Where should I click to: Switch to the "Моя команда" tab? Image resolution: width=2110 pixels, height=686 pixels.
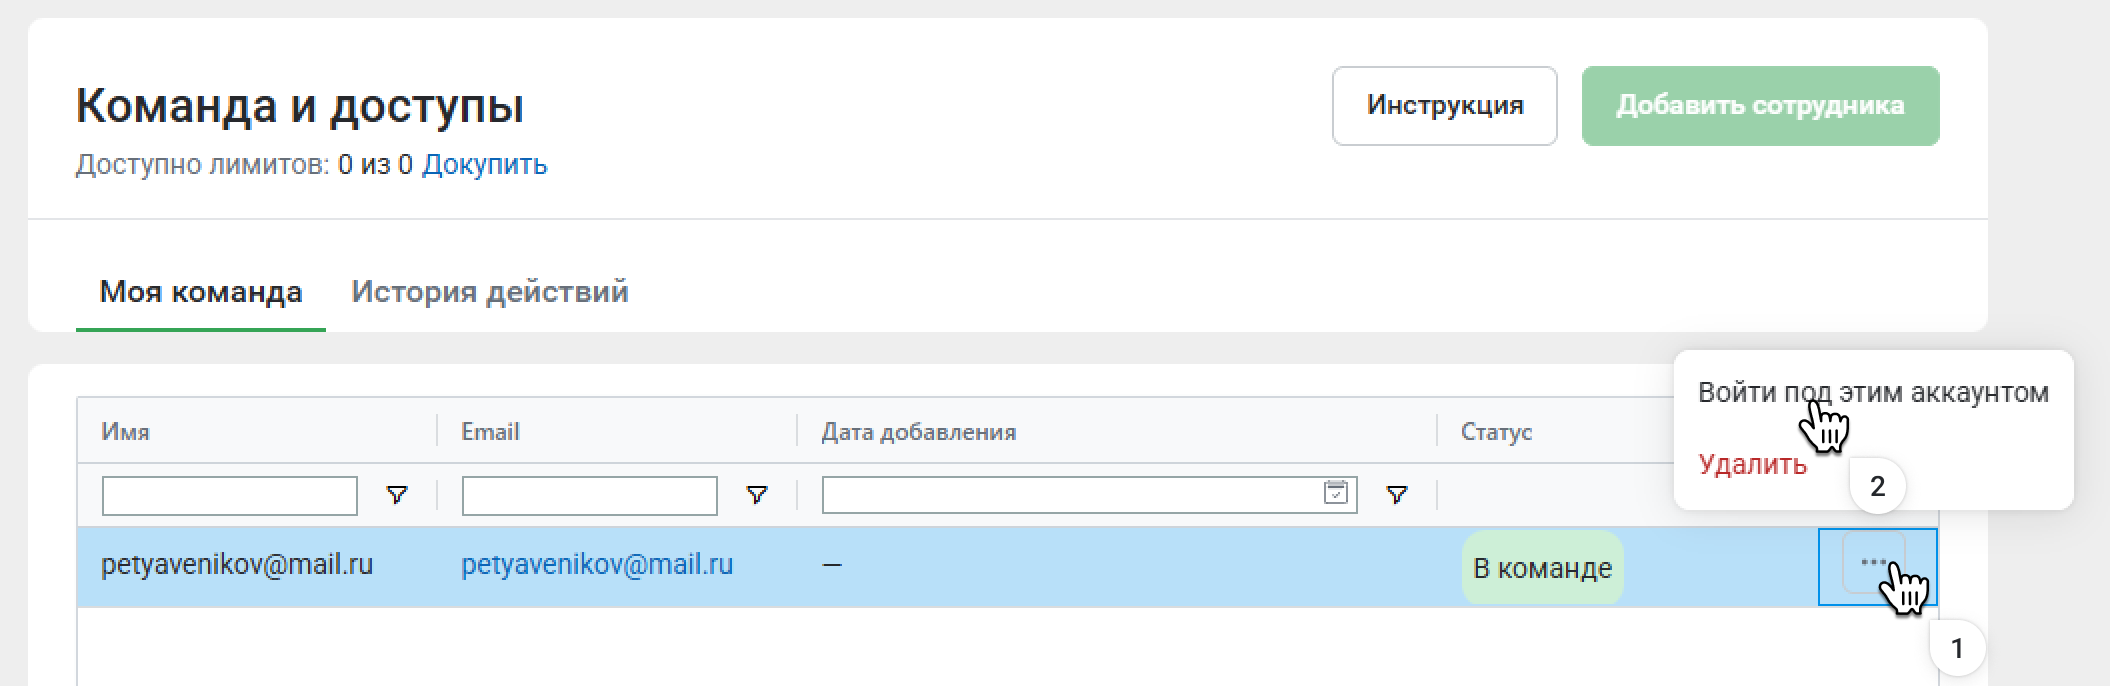[x=200, y=292]
